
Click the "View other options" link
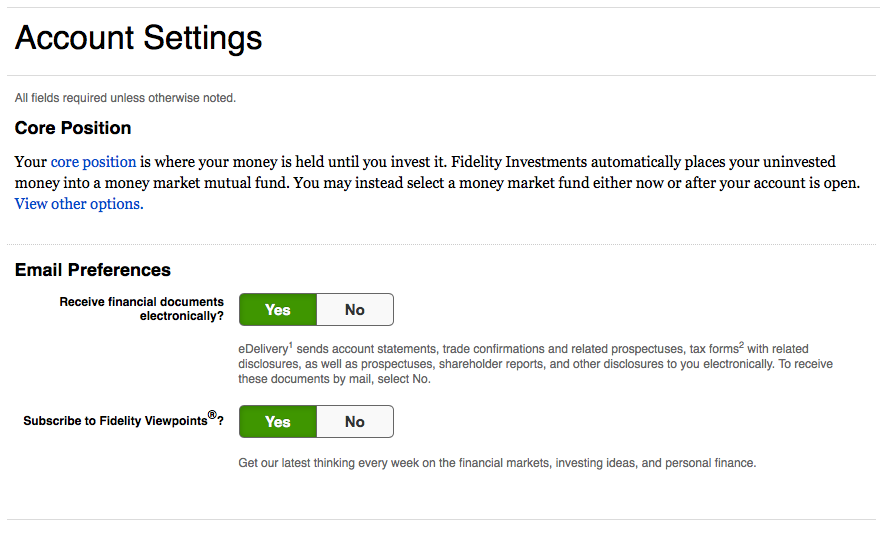(78, 204)
